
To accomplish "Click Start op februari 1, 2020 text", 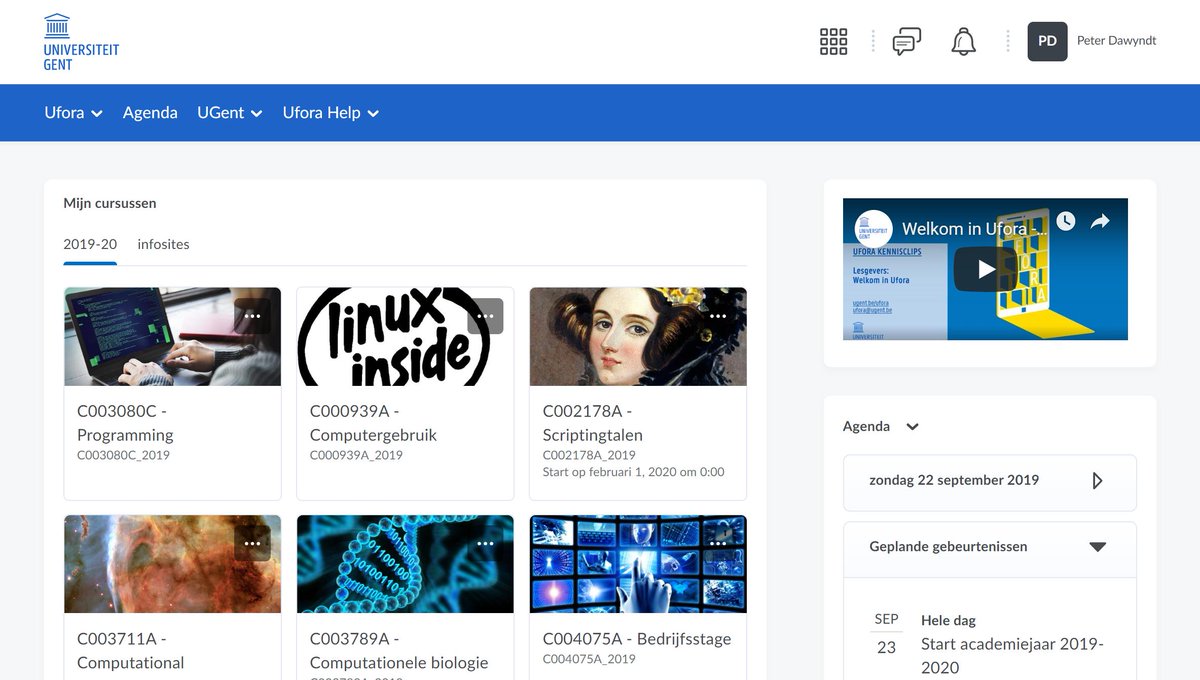I will click(x=634, y=472).
